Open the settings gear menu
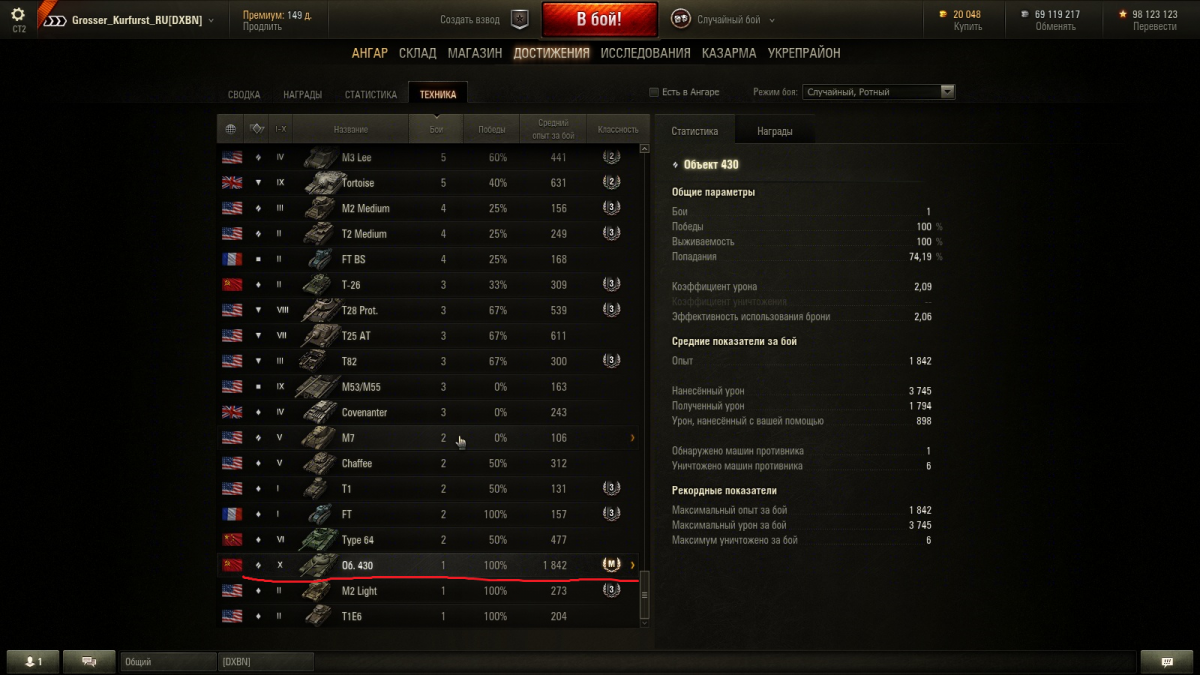The image size is (1200, 675). tap(18, 14)
